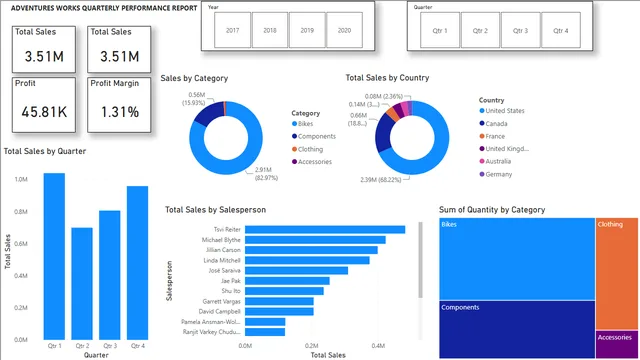640x360 pixels.
Task: Select the Components treemap tile
Action: click(x=517, y=329)
